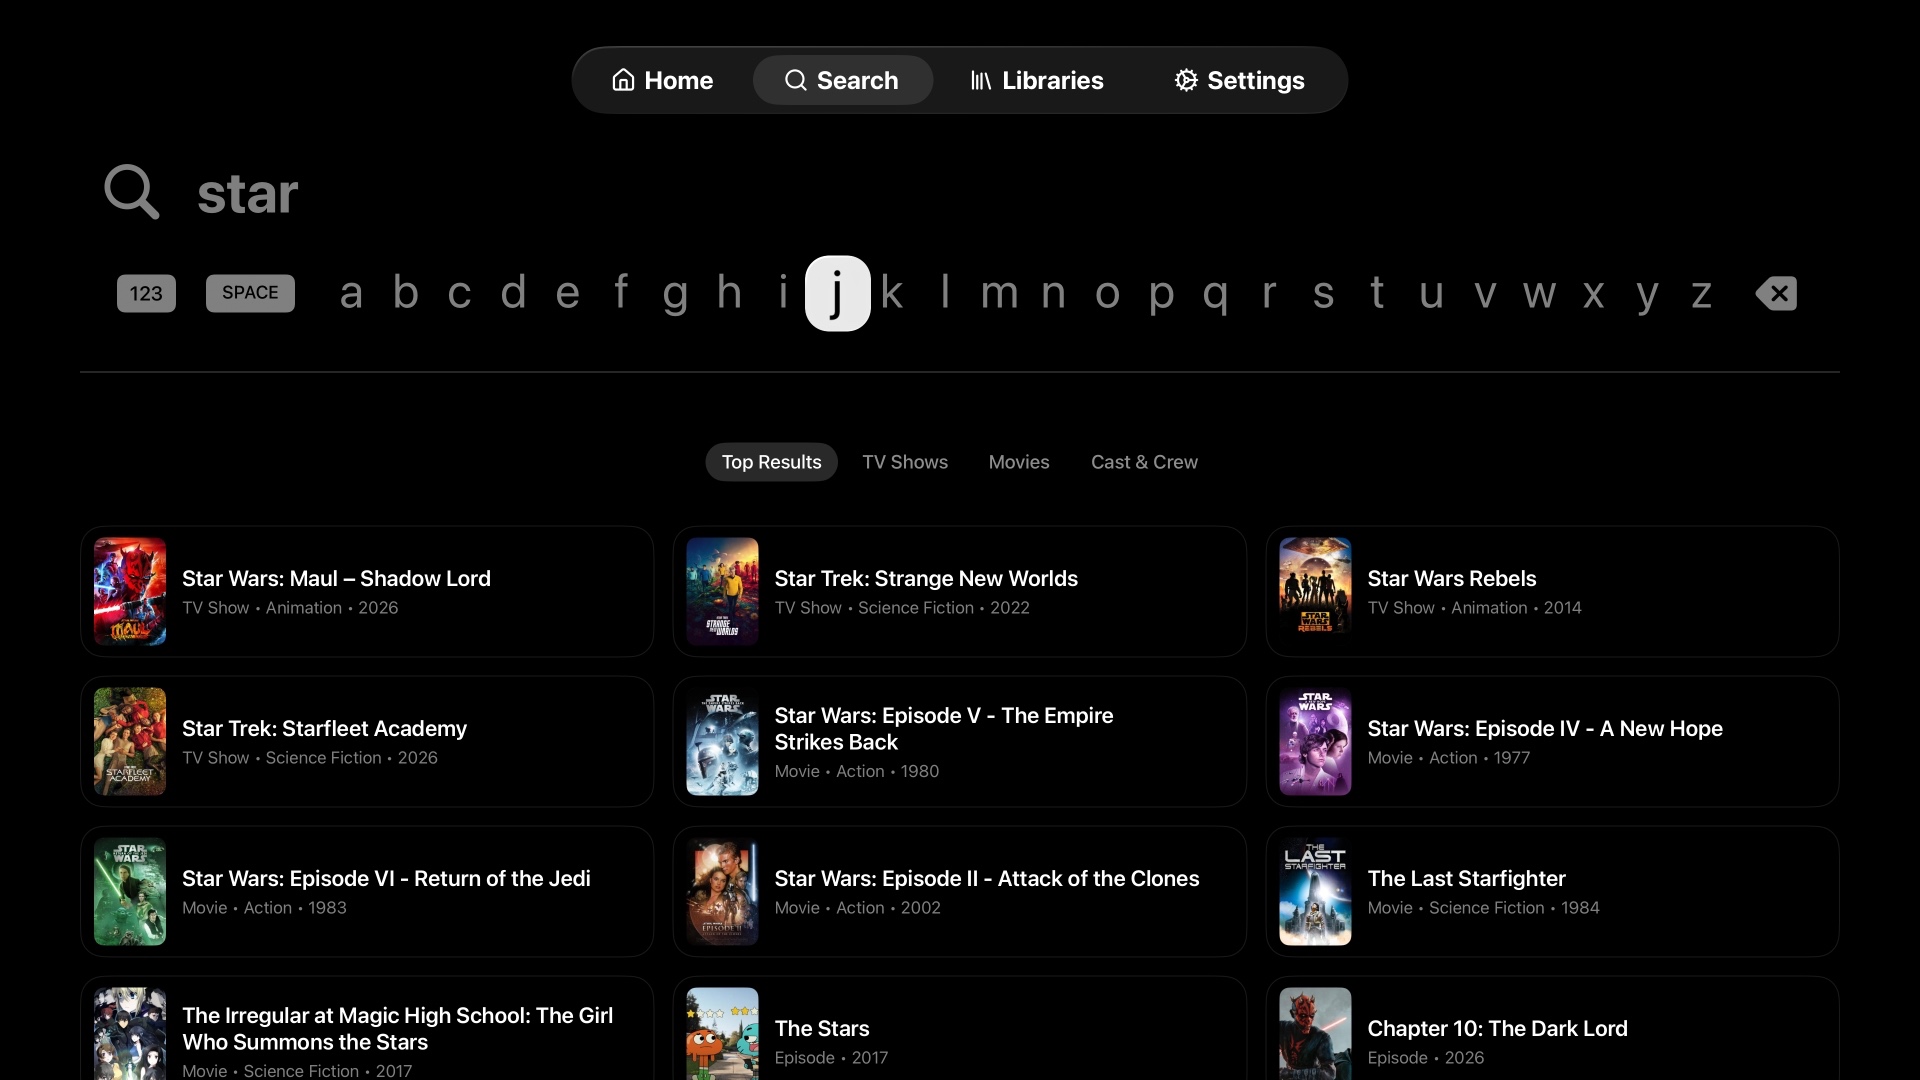Screen dimensions: 1920x1080
Task: Select the letter t key
Action: tap(1377, 293)
